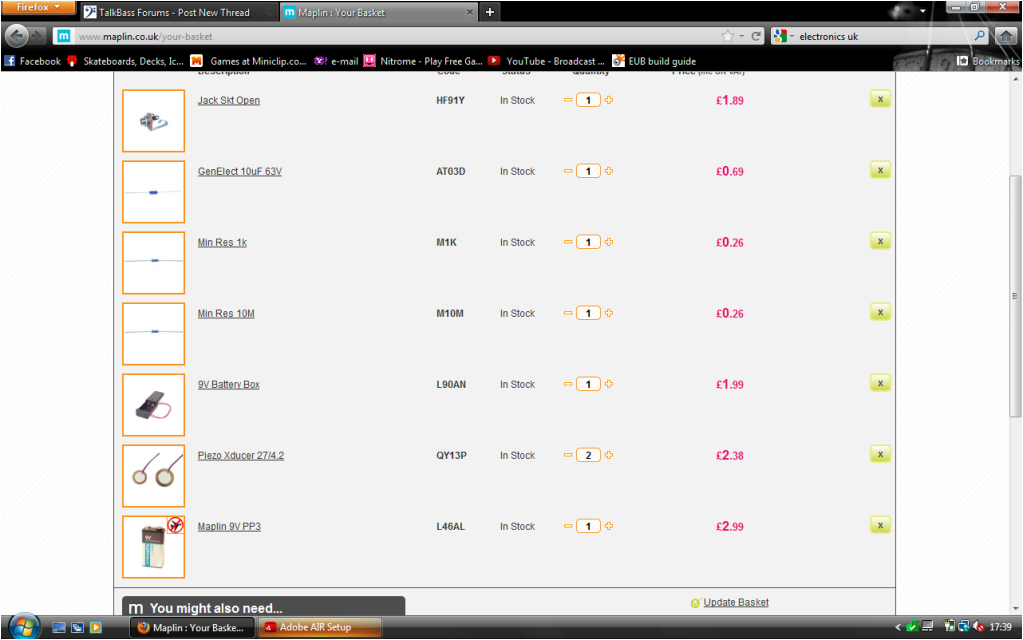Decrease quantity of GenElect 10uF 63V
The image size is (1023, 640).
pyautogui.click(x=568, y=171)
